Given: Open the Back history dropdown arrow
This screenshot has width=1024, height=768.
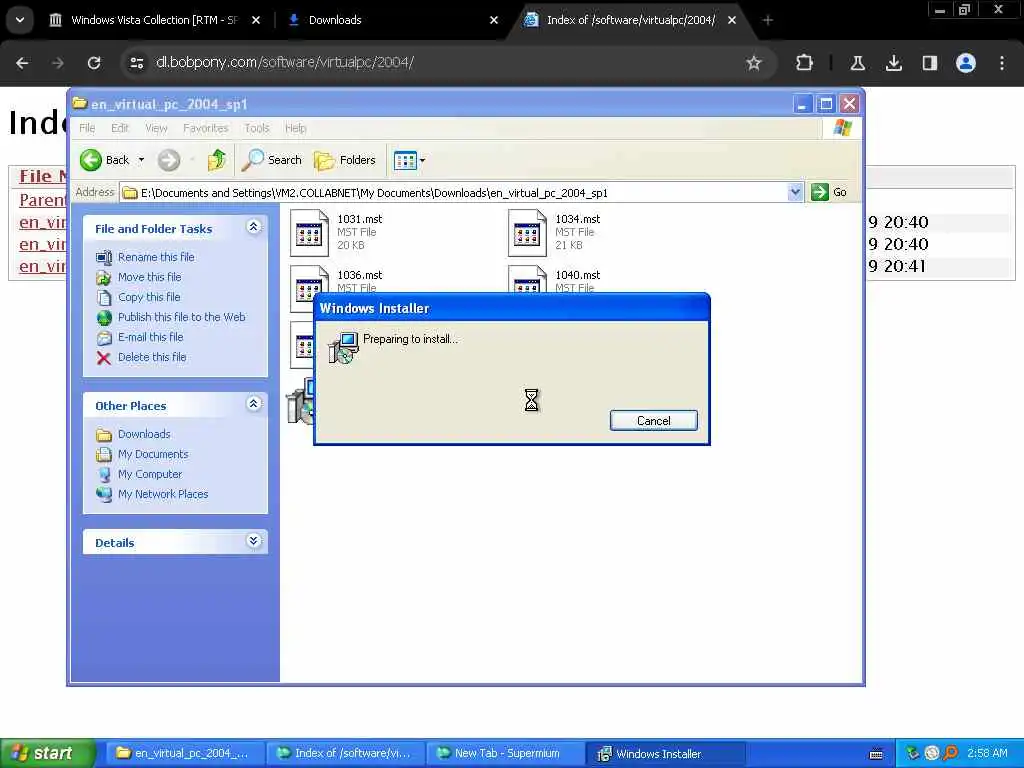Looking at the screenshot, I should coord(141,160).
